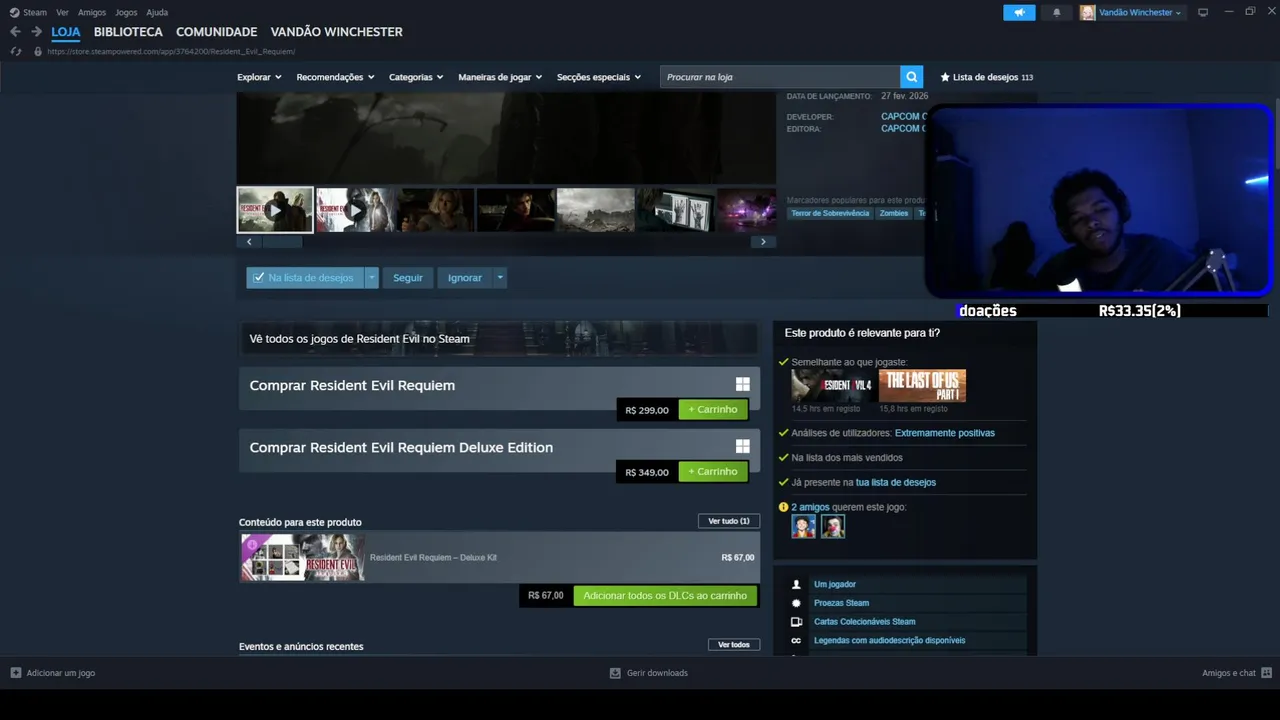Reload the page with the refresh icon
This screenshot has height=720, width=1280.
[x=16, y=51]
